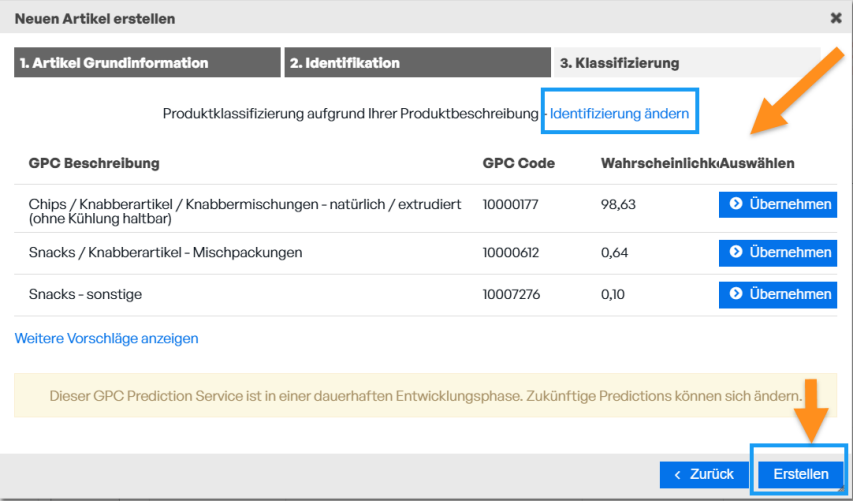Click the GPC Prediction Service notice text
This screenshot has width=853, height=501.
(x=425, y=395)
